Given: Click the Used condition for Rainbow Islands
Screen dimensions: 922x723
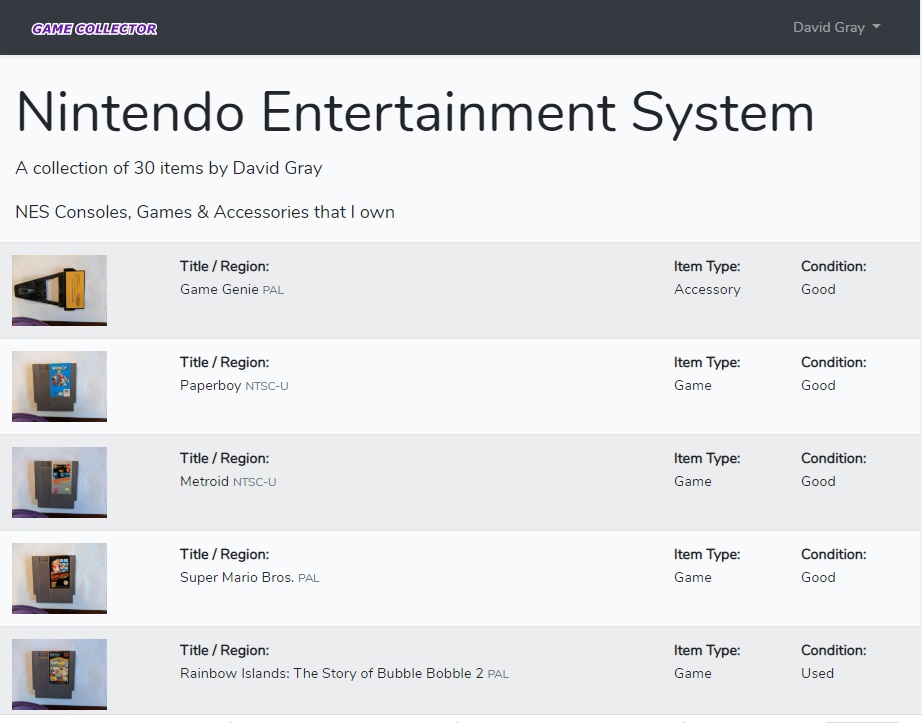Looking at the screenshot, I should click(817, 673).
